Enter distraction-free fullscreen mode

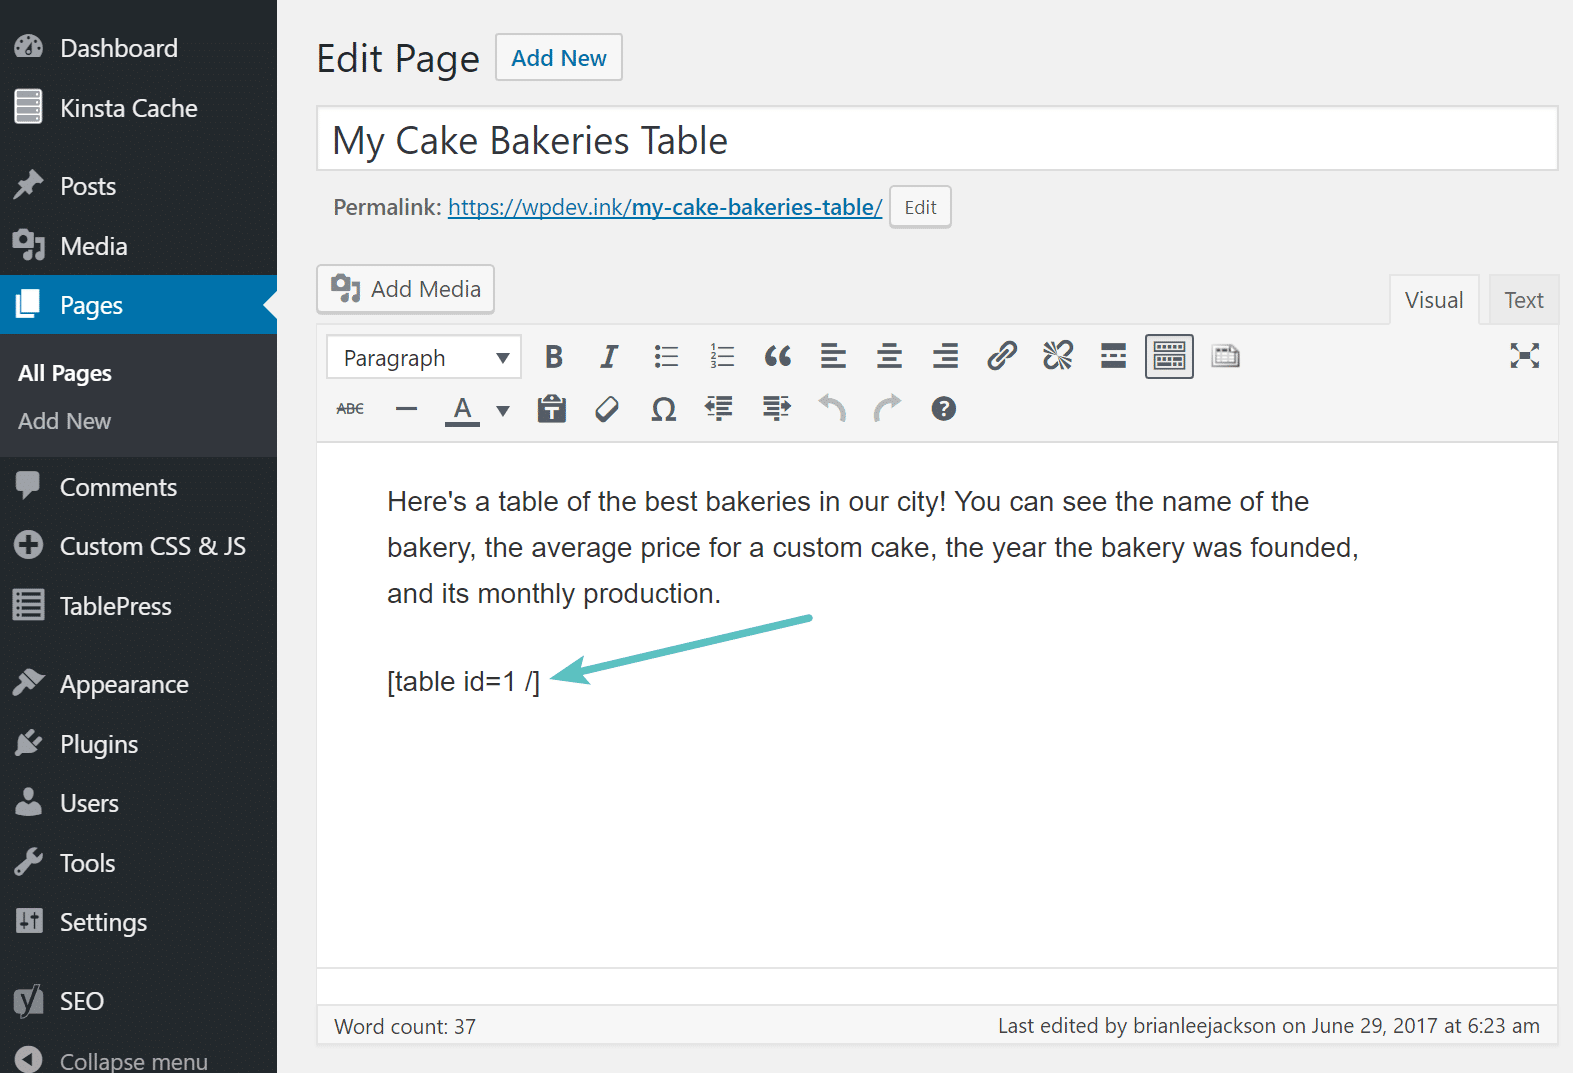pyautogui.click(x=1524, y=356)
